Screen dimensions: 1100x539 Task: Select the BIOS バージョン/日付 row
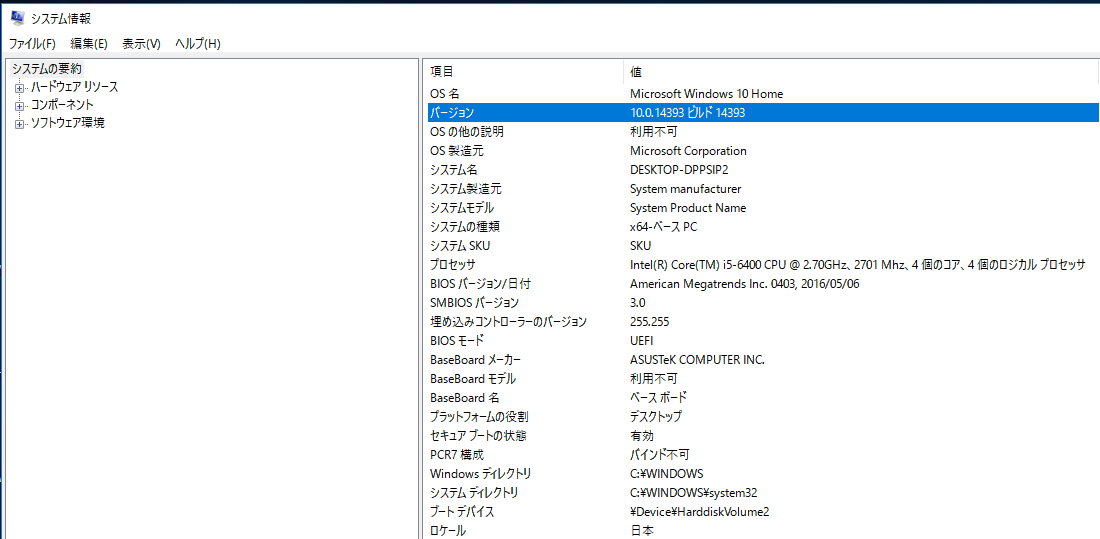763,284
